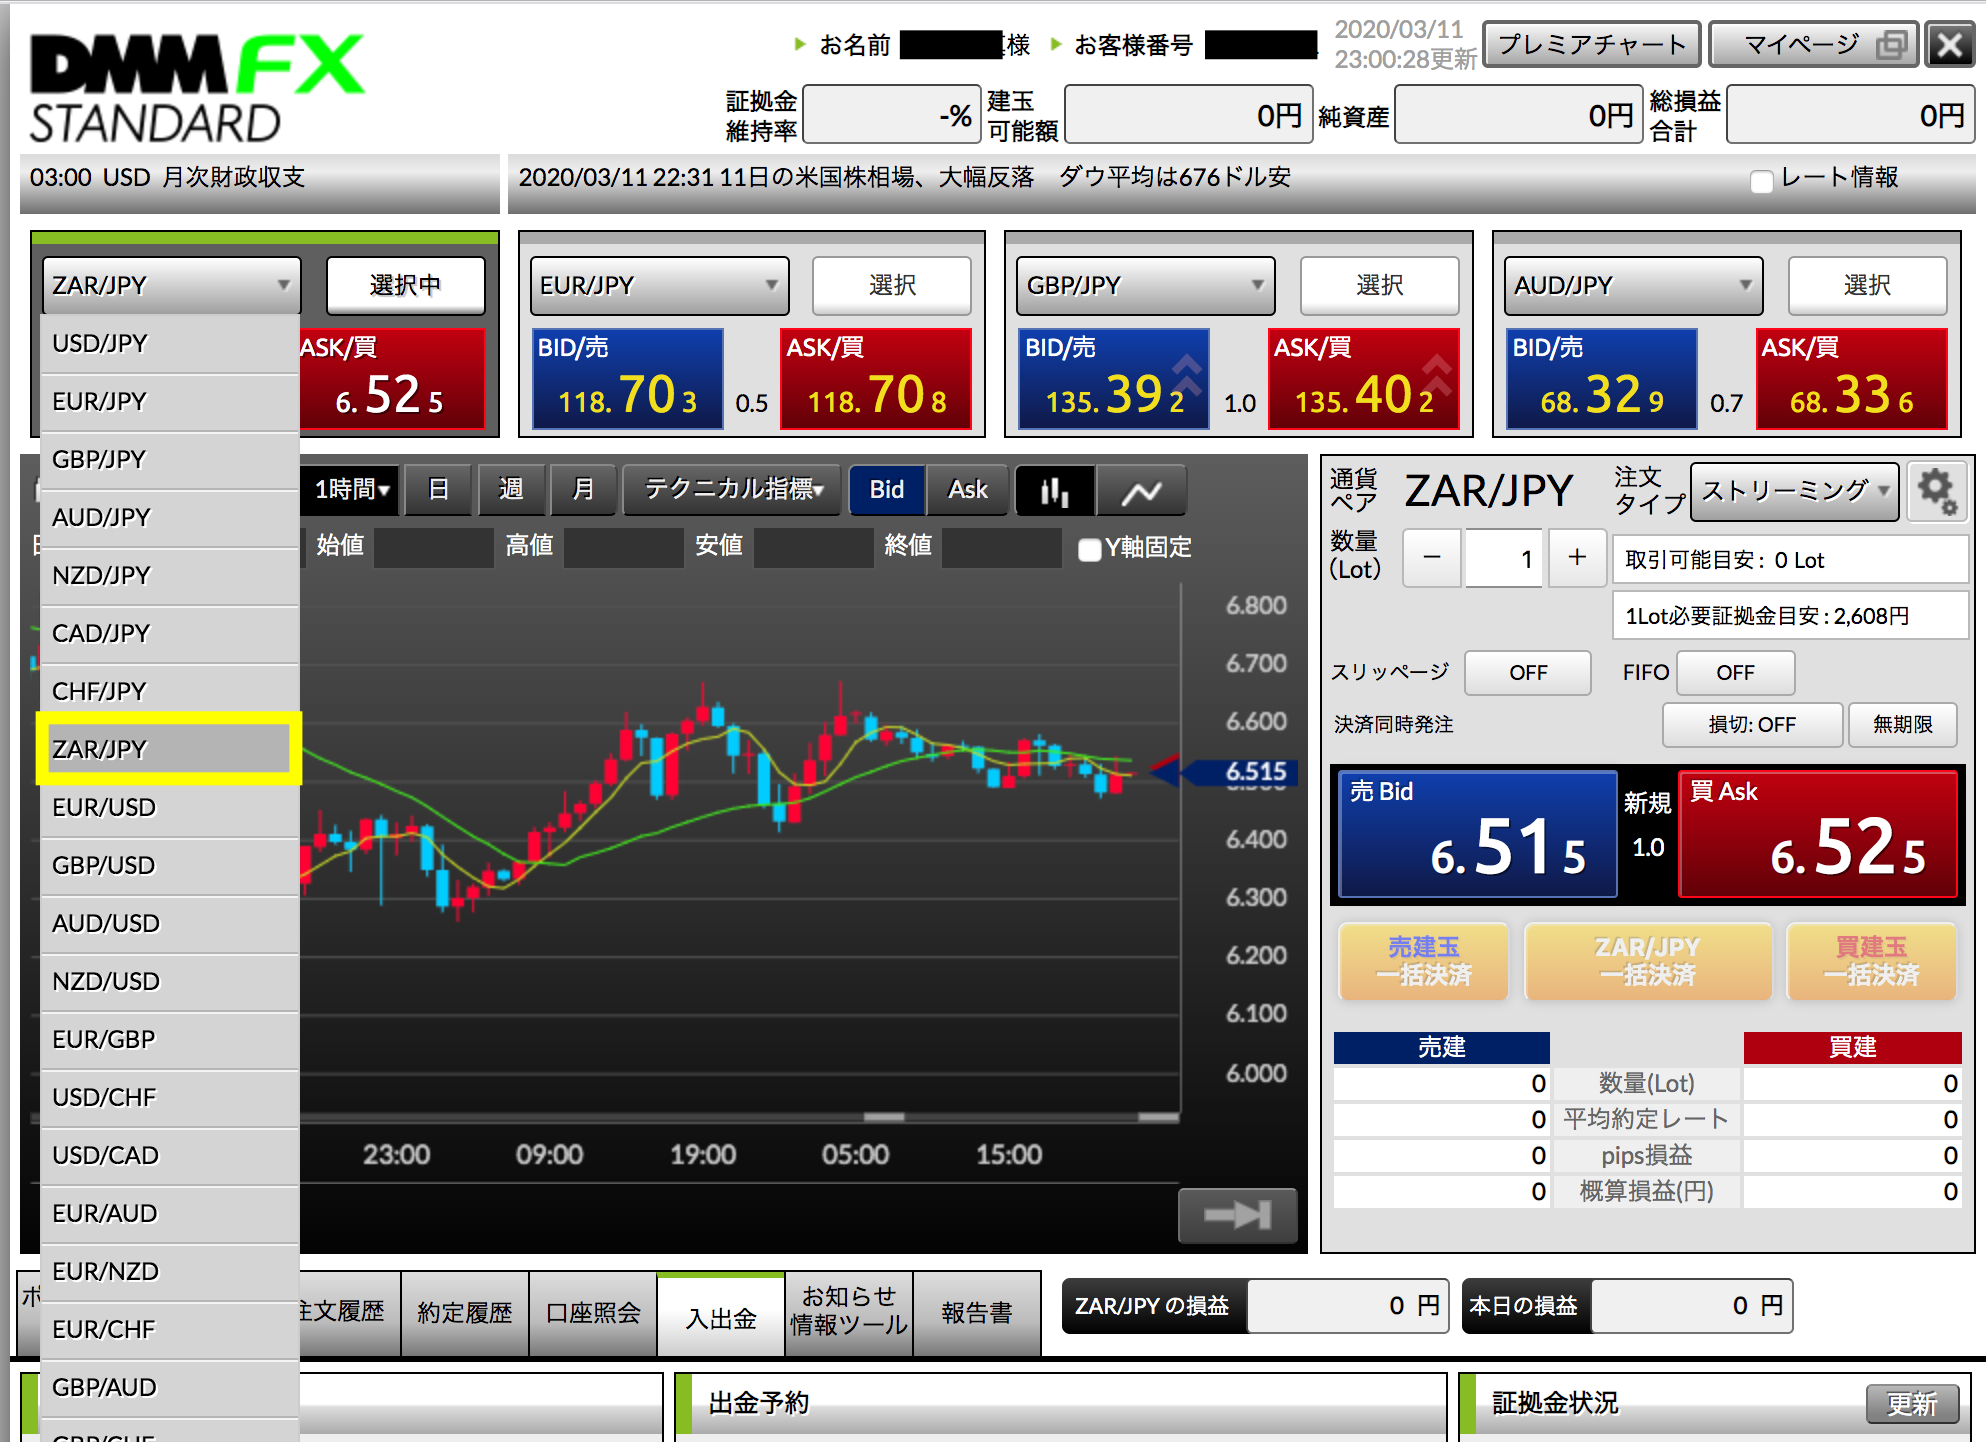Buy ZAR/JPY at 買 Ask 6.525
Image resolution: width=1986 pixels, height=1442 pixels.
click(x=1818, y=834)
